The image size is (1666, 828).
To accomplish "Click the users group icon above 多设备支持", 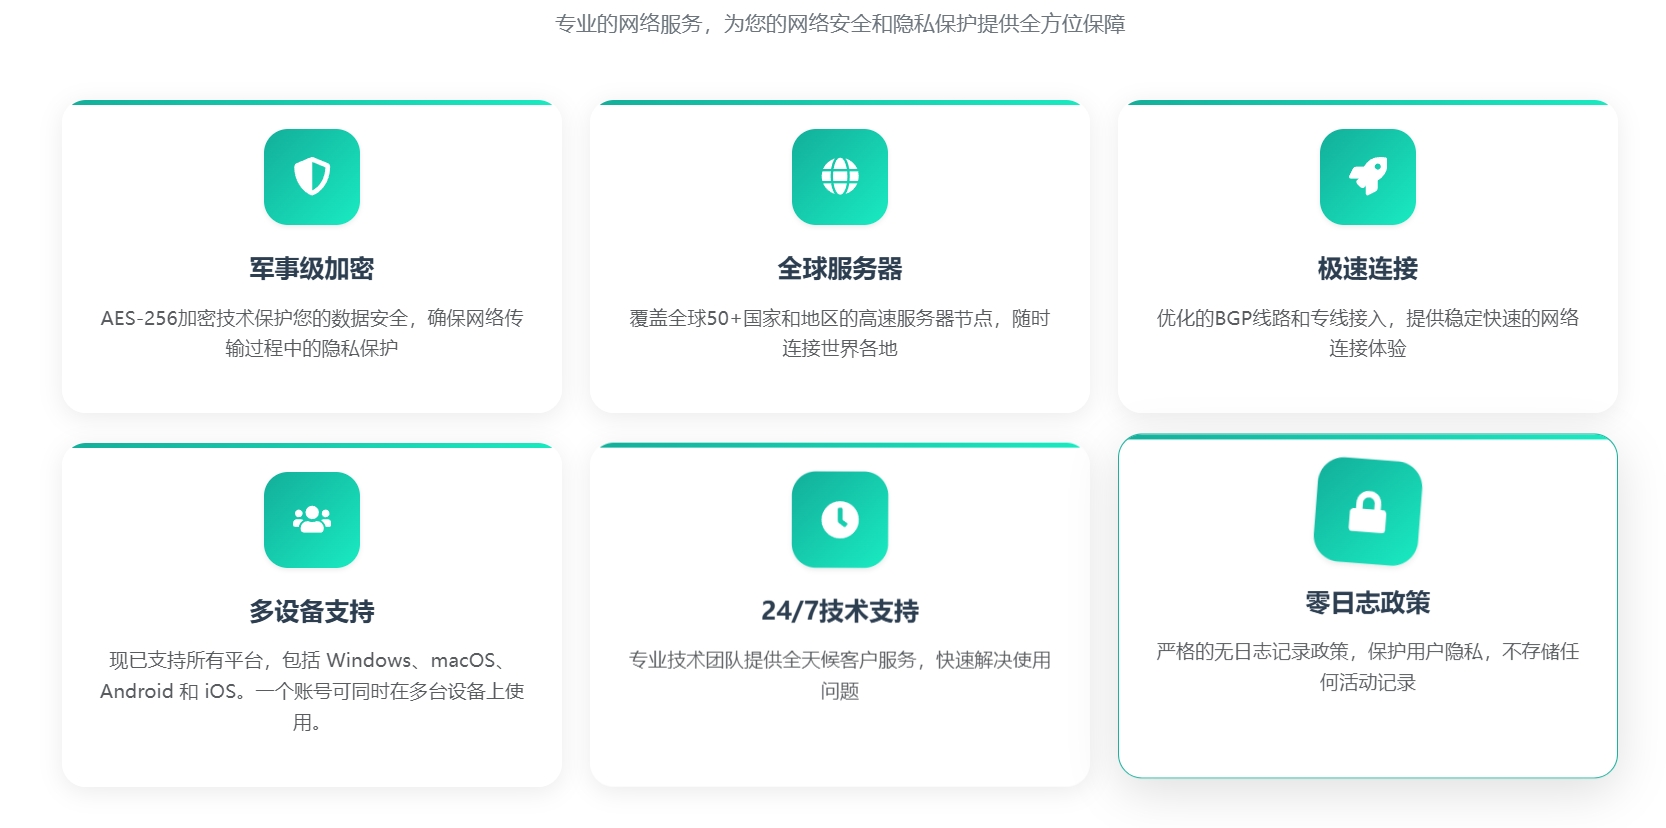I will [x=312, y=519].
